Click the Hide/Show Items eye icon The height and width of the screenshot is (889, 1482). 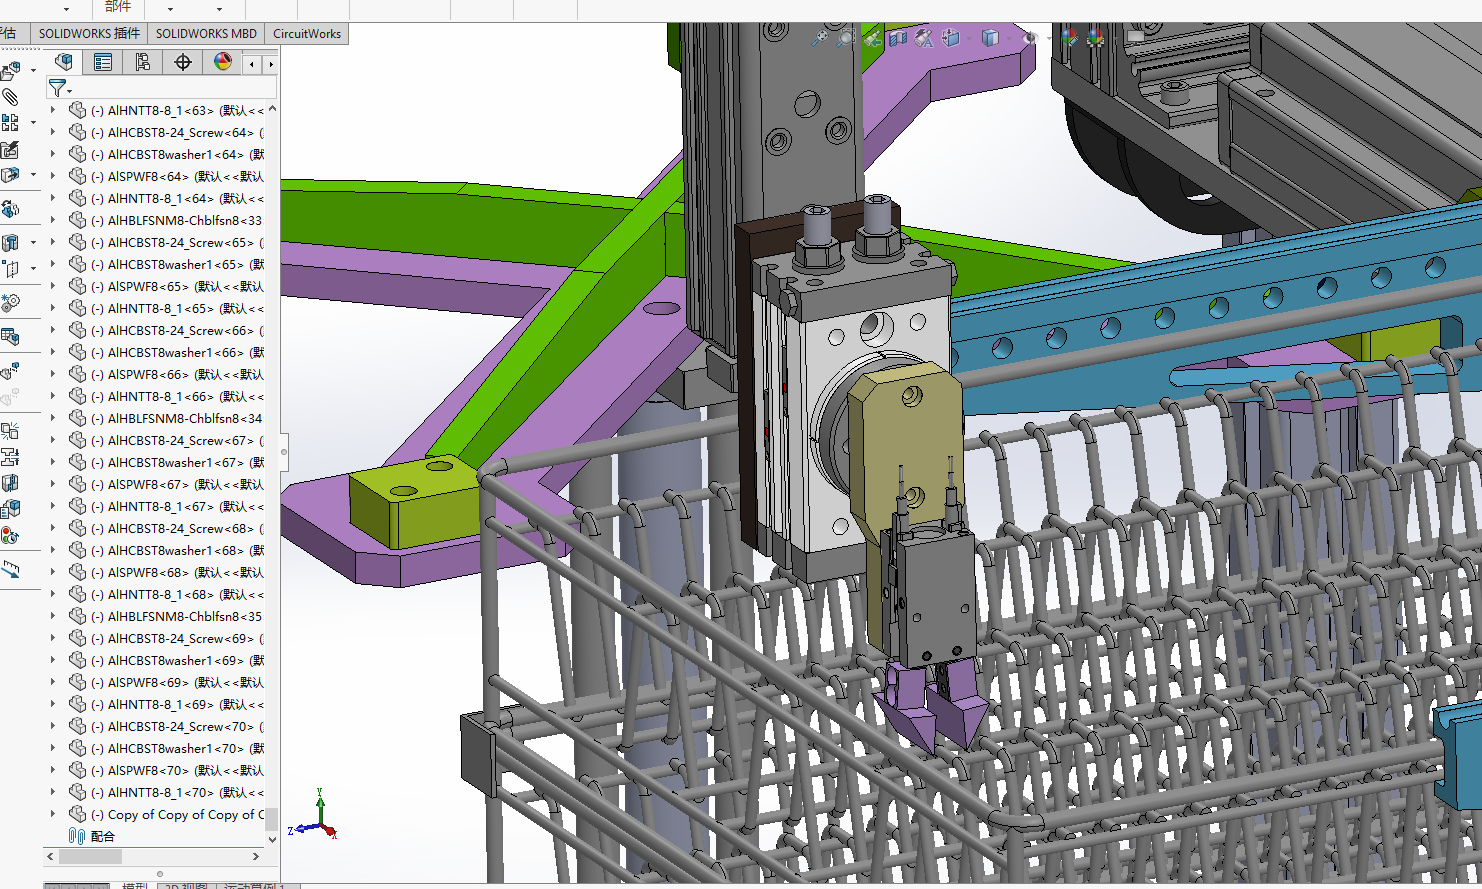click(x=1030, y=38)
